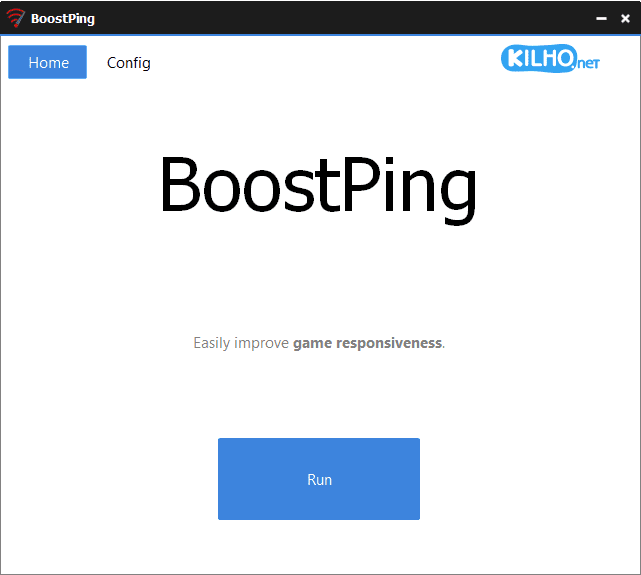
Task: Open the Config tab
Action: coord(129,63)
